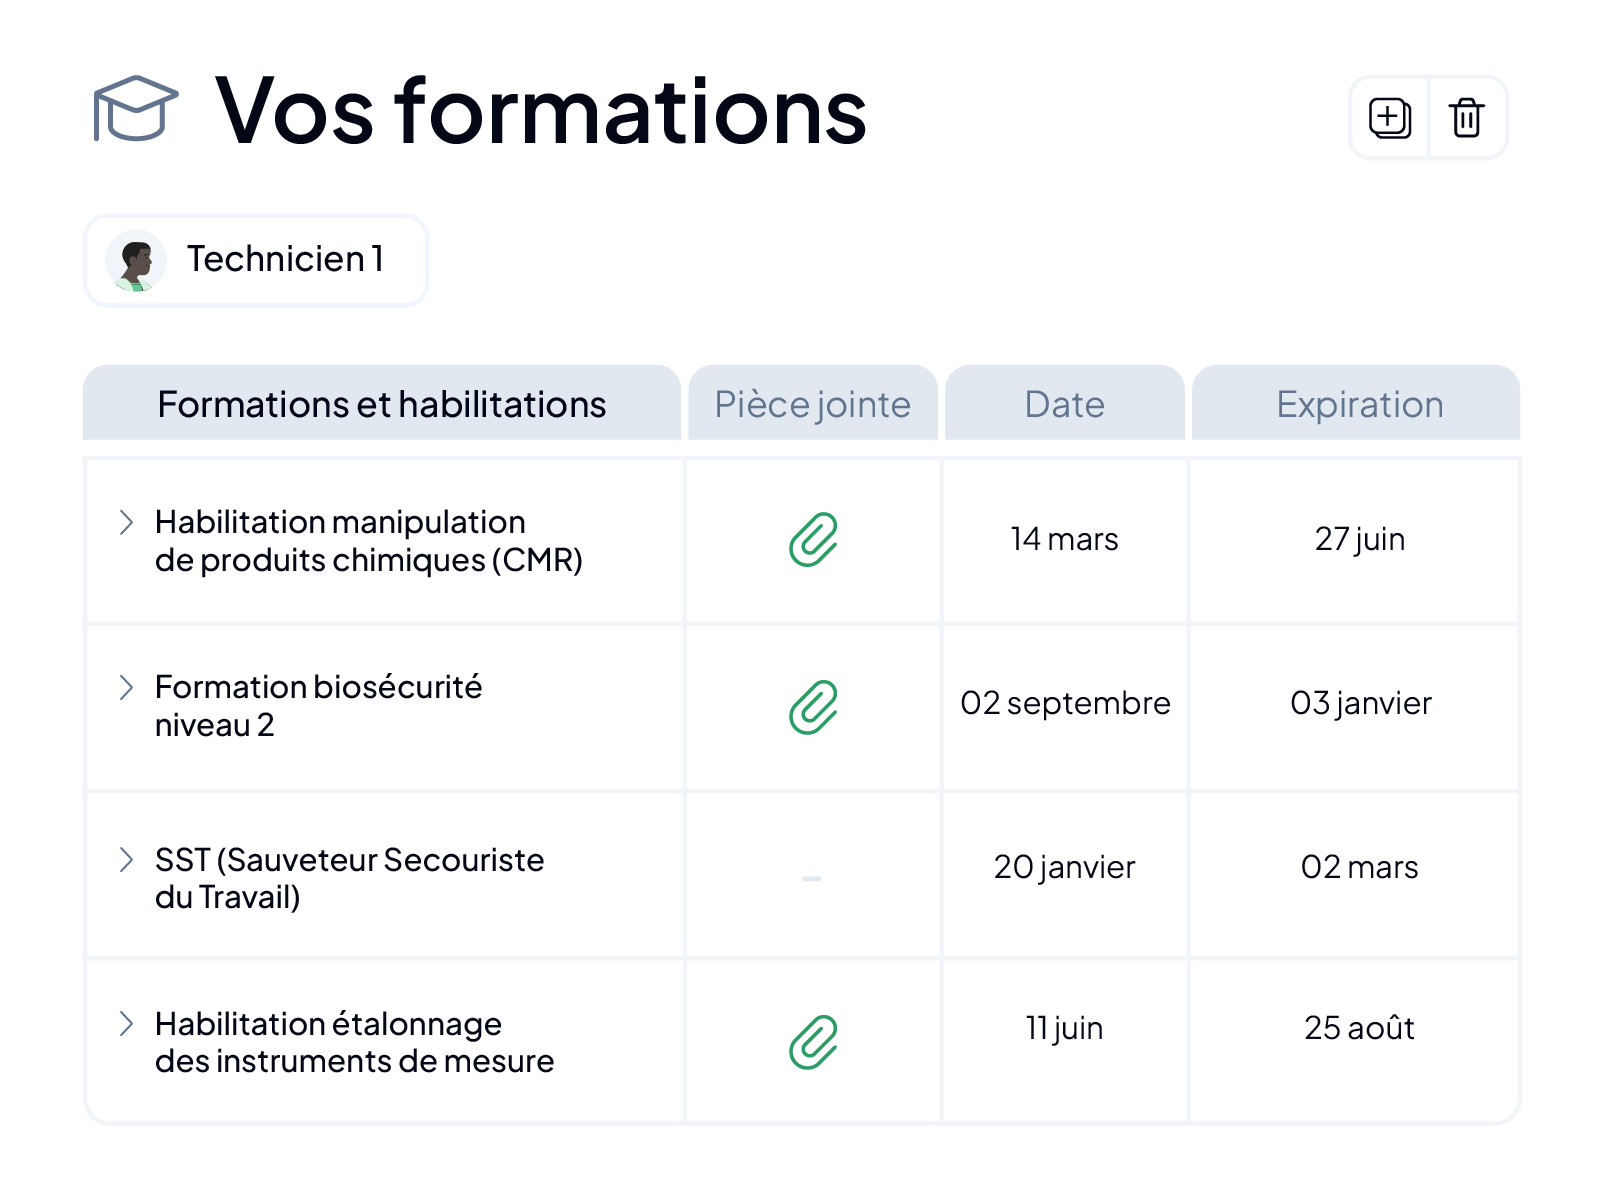Expand Habilitation étalonnage des instruments row
Image resolution: width=1605 pixels, height=1184 pixels.
pyautogui.click(x=126, y=1023)
